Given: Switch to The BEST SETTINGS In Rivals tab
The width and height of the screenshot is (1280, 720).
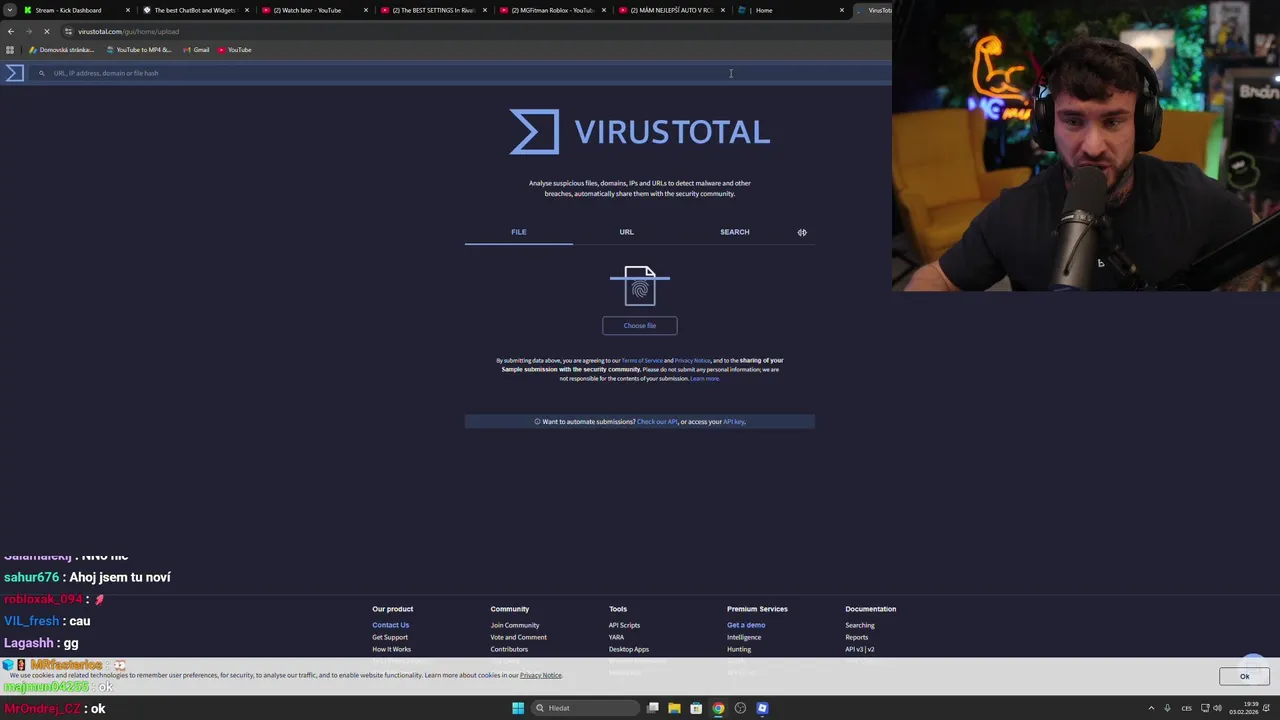Looking at the screenshot, I should (x=433, y=10).
